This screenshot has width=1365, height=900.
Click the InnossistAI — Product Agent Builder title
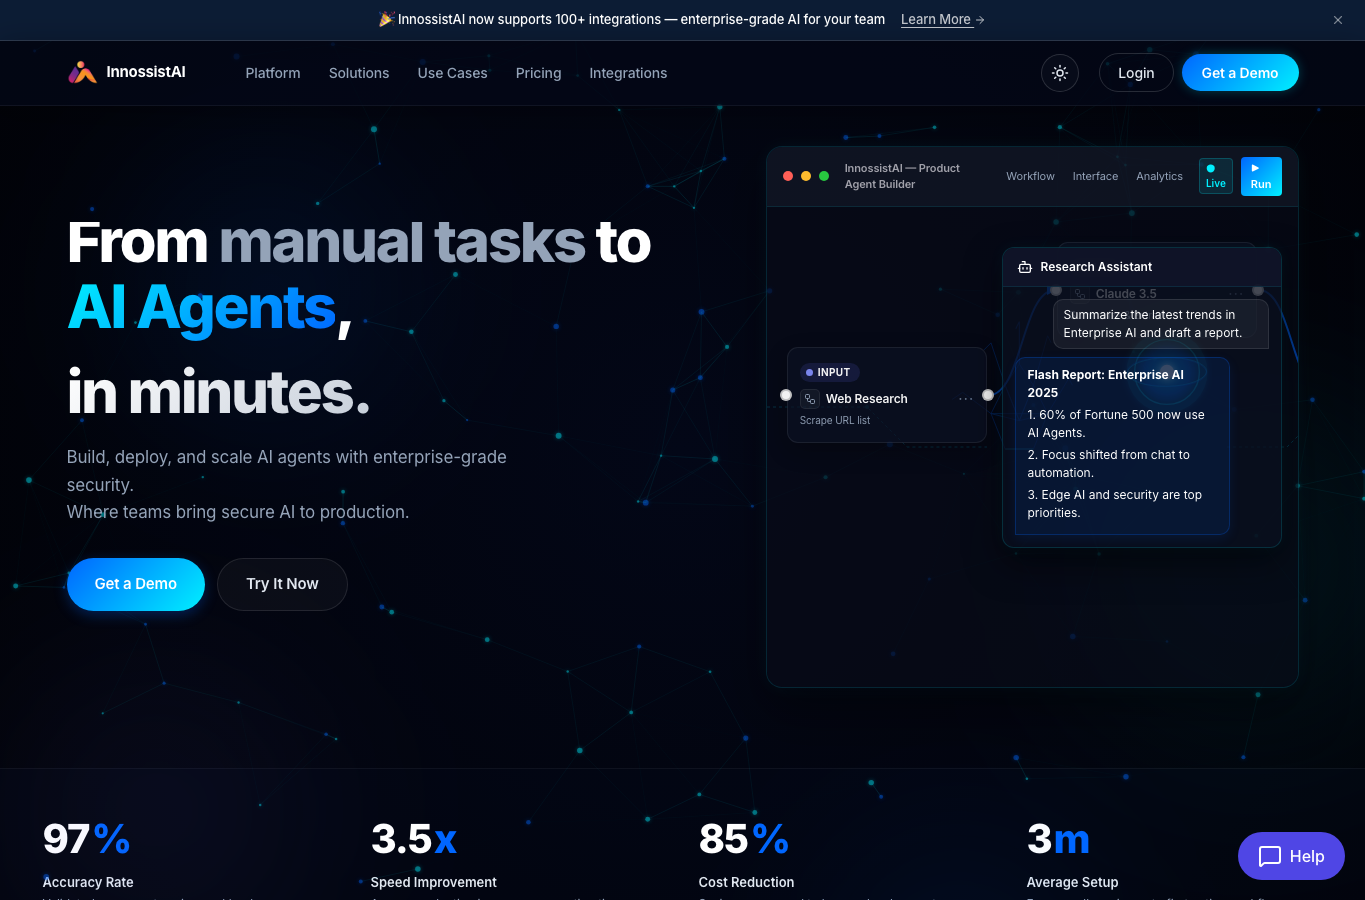point(901,176)
